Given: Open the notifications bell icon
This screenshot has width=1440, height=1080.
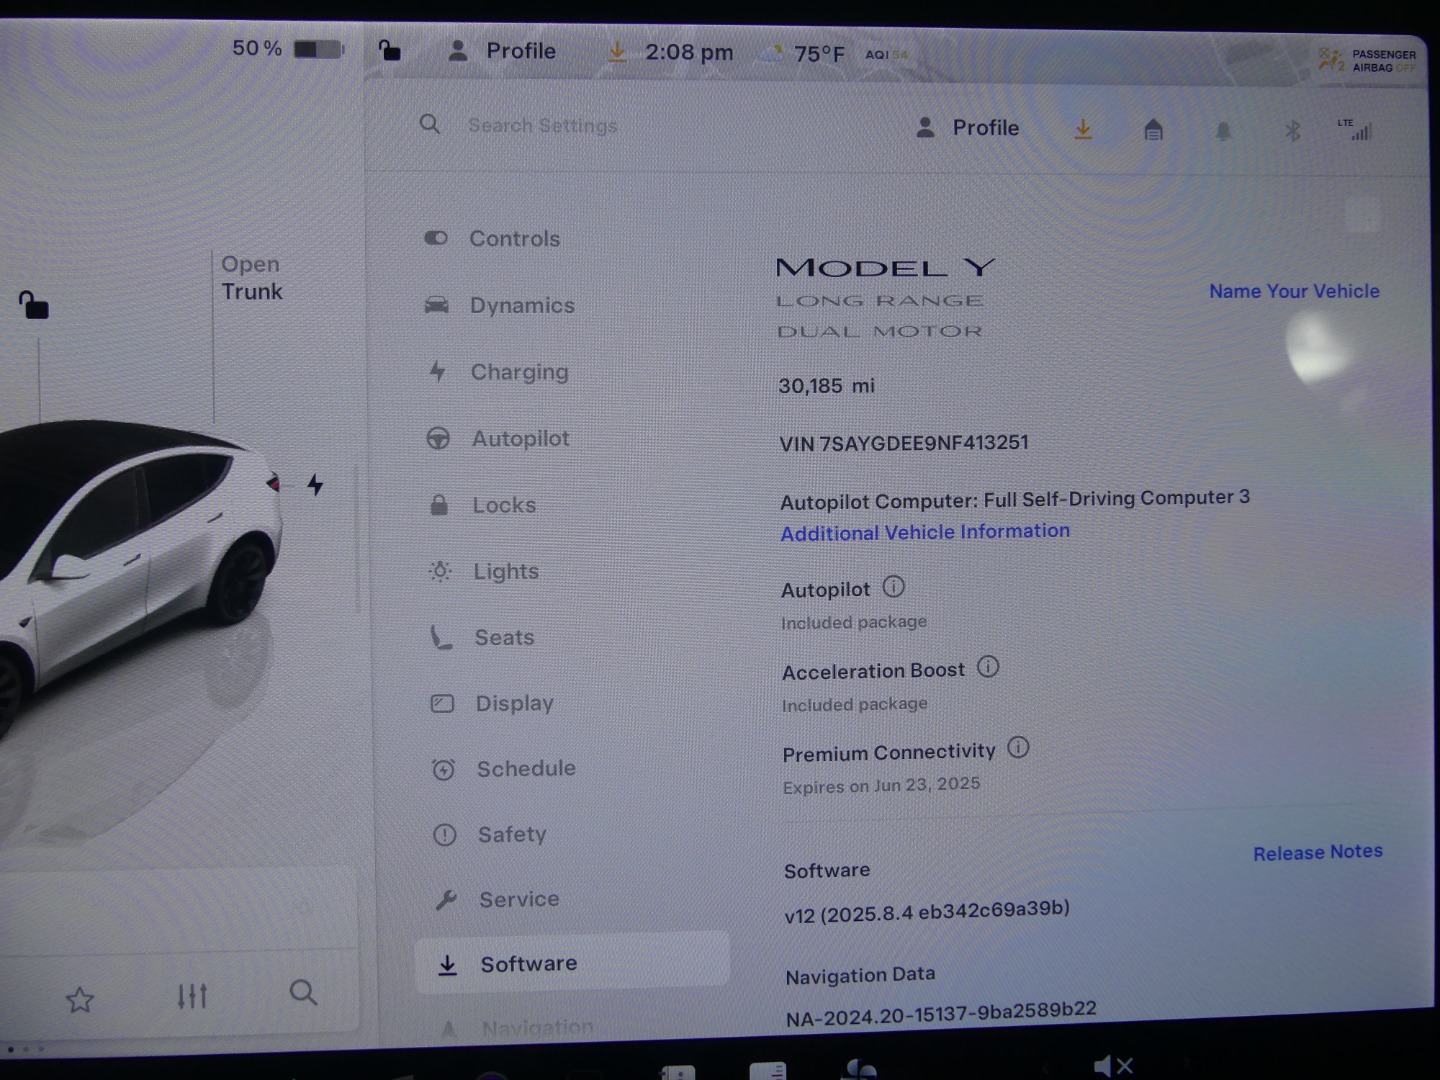Looking at the screenshot, I should [1223, 131].
